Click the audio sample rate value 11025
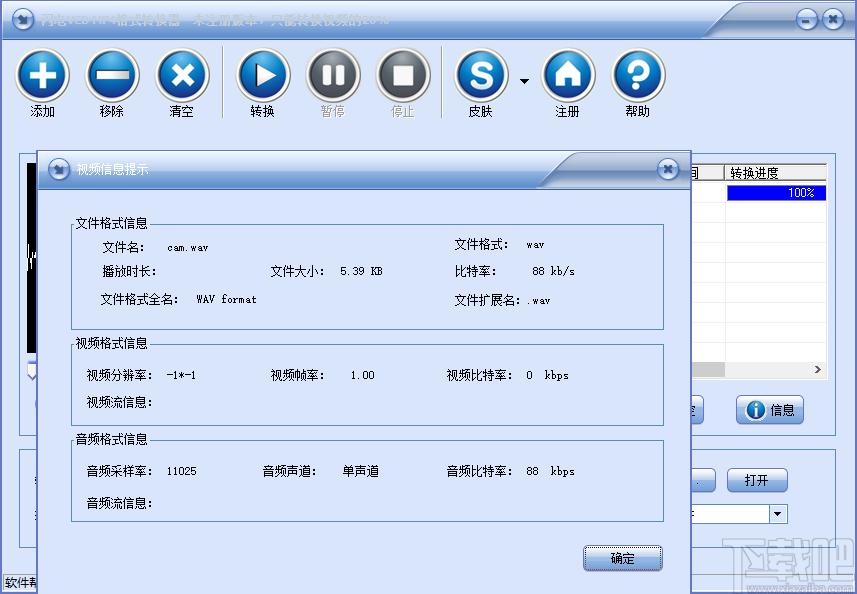Screen dimensions: 857x594 pyautogui.click(x=181, y=471)
